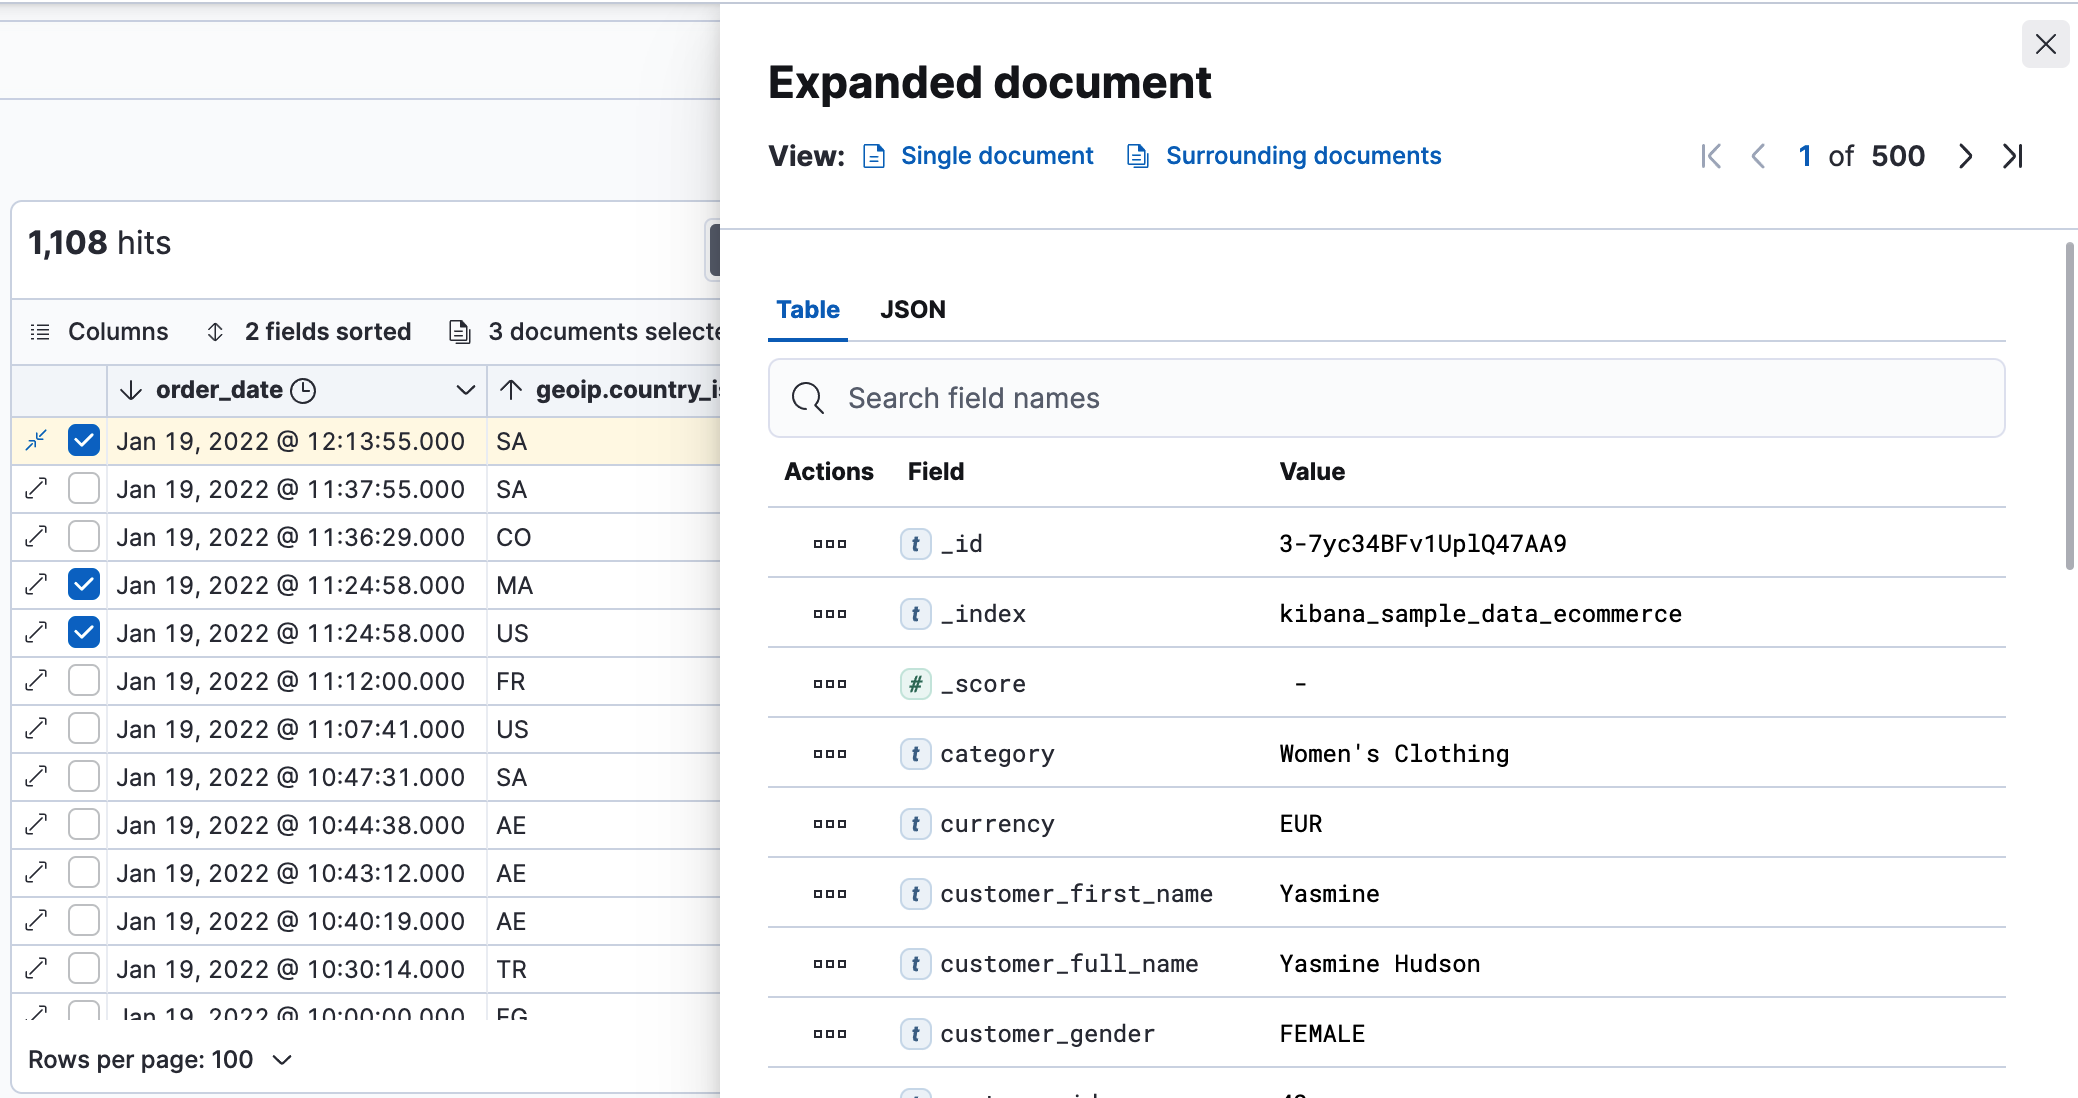Jump to the last document with the skip-end arrow
This screenshot has height=1098, width=2078.
pyautogui.click(x=2013, y=156)
